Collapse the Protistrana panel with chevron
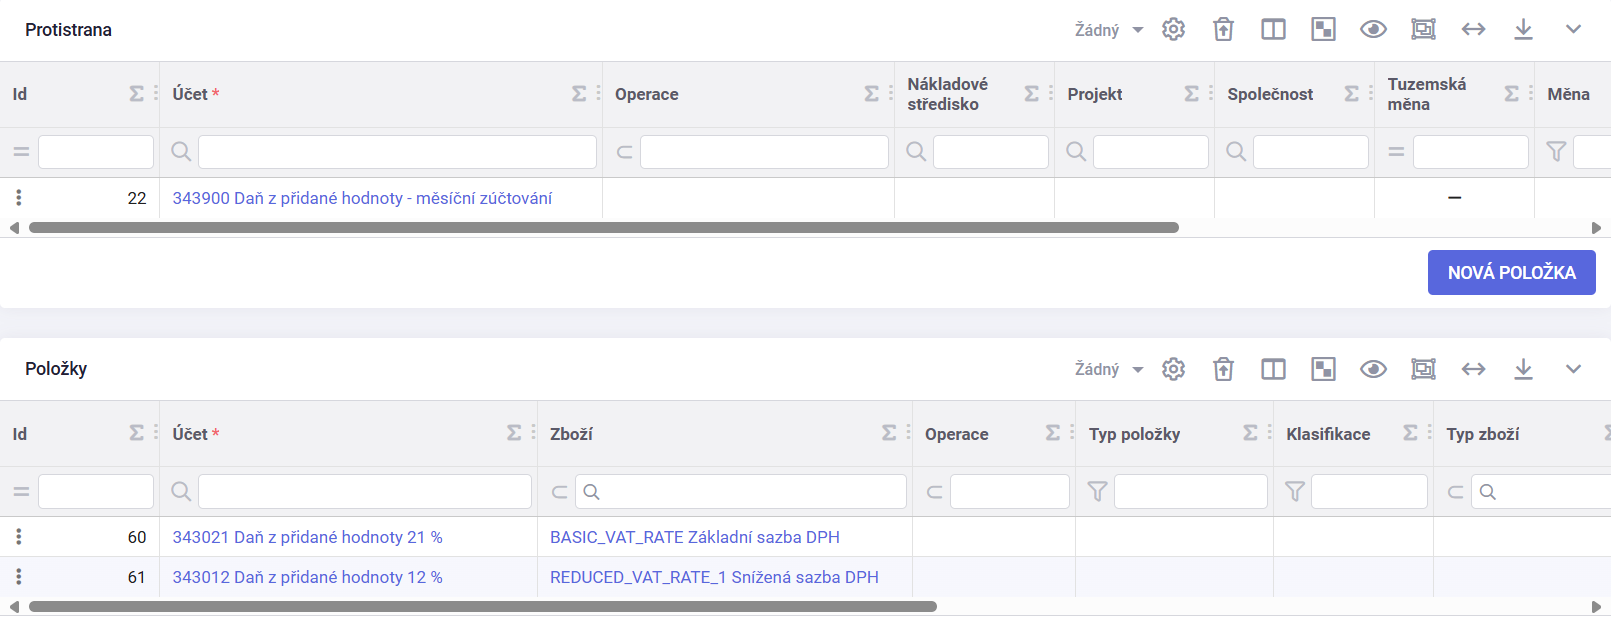 coord(1573,30)
